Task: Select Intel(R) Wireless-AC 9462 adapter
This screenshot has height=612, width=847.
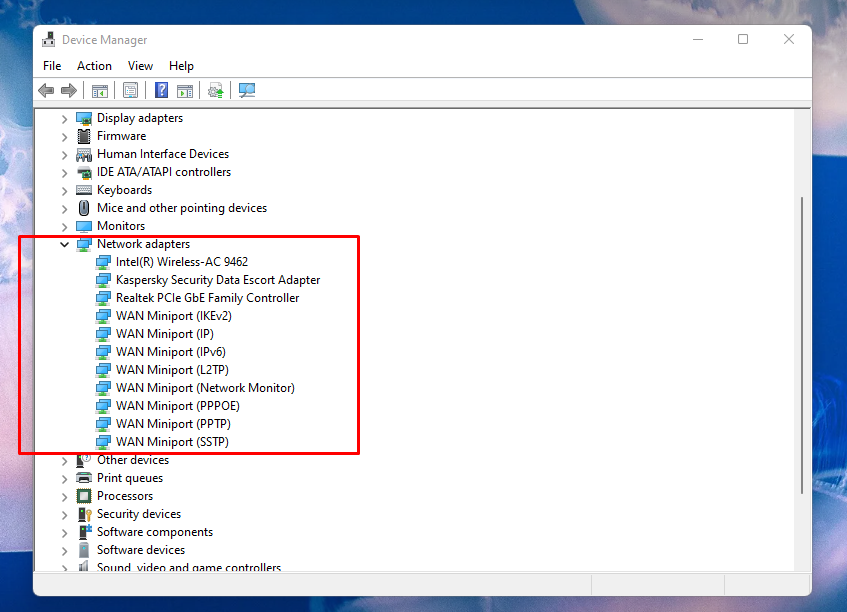Action: pos(182,262)
